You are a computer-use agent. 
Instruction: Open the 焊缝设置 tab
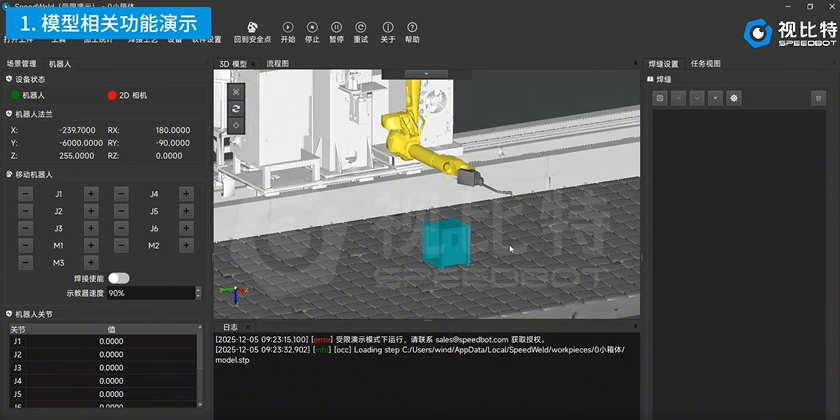663,64
